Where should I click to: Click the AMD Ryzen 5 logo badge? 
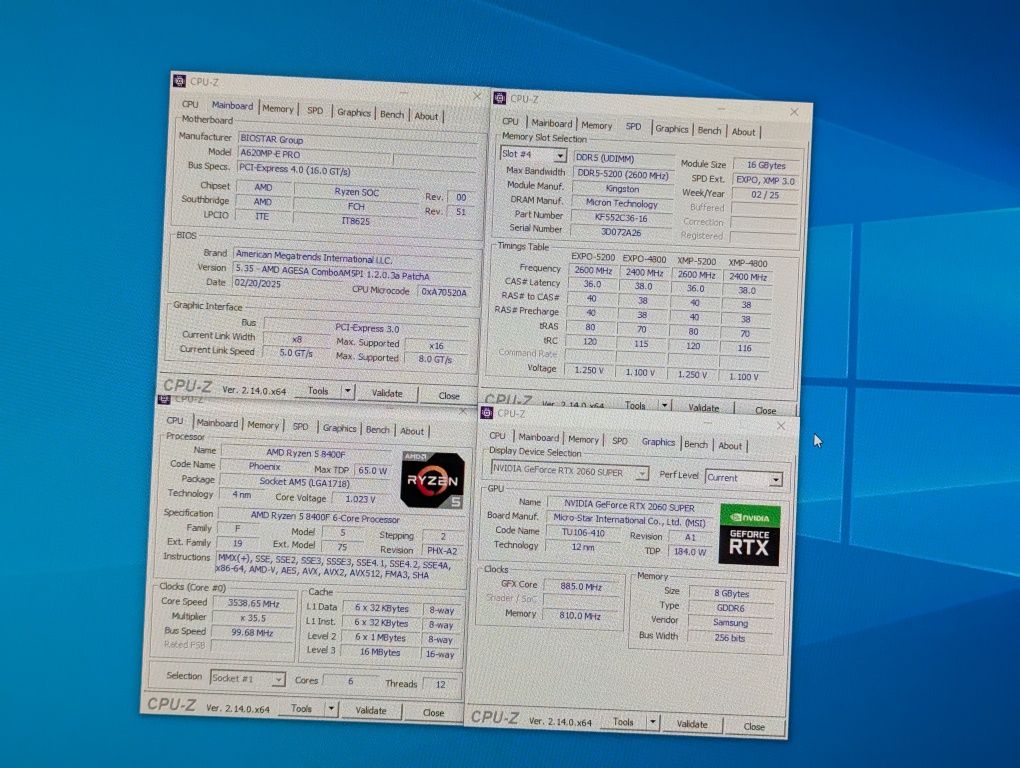433,480
